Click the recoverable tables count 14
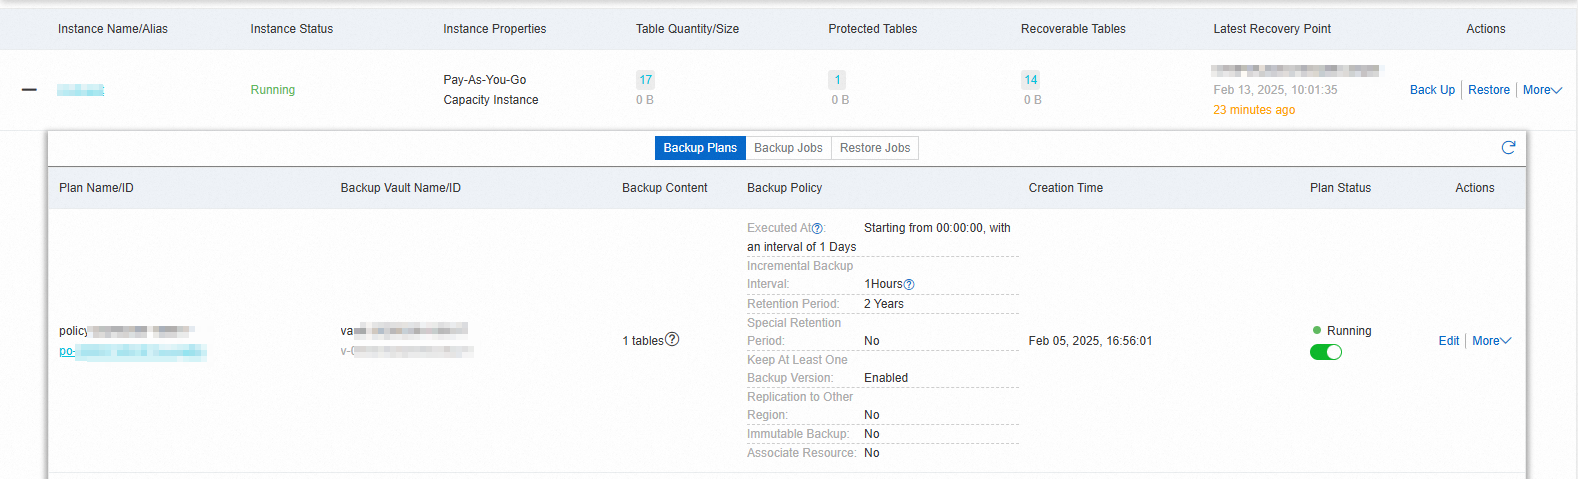Viewport: 1578px width, 479px height. [x=1030, y=80]
